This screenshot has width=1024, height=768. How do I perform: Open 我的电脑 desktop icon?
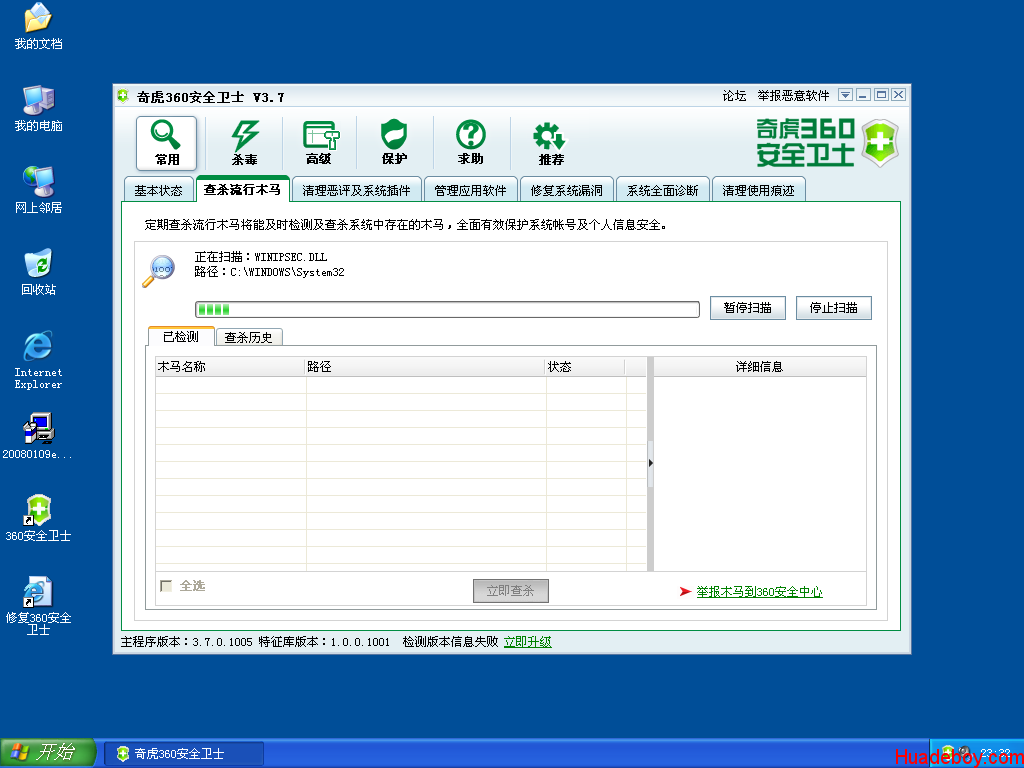pos(38,108)
